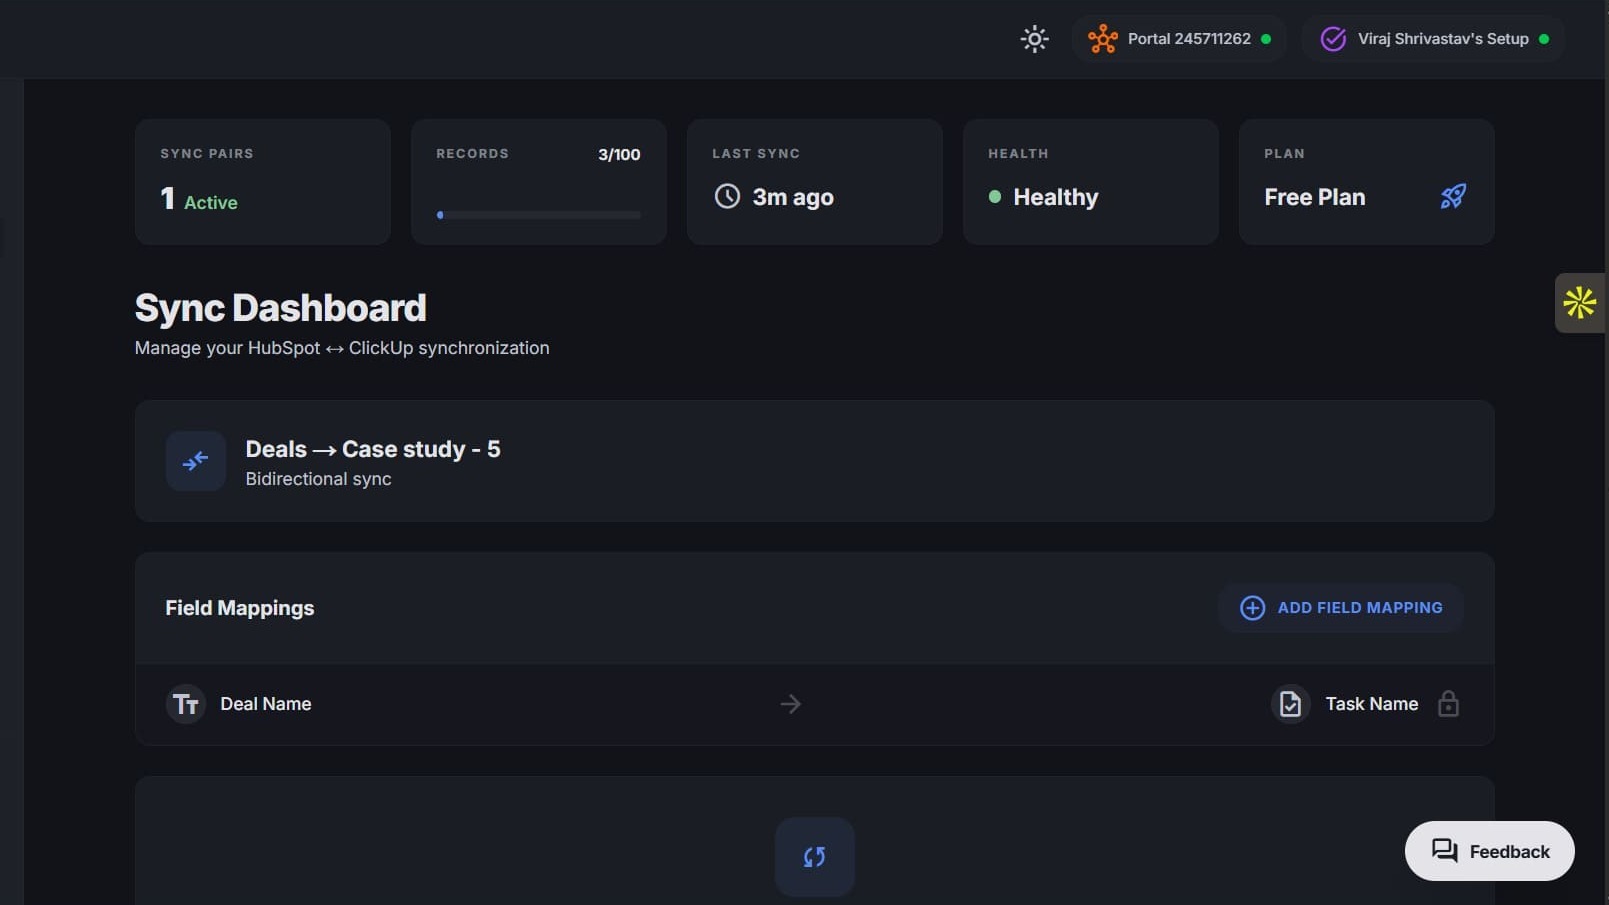
Task: Click the text type icon beside Deal Name
Action: coord(185,704)
